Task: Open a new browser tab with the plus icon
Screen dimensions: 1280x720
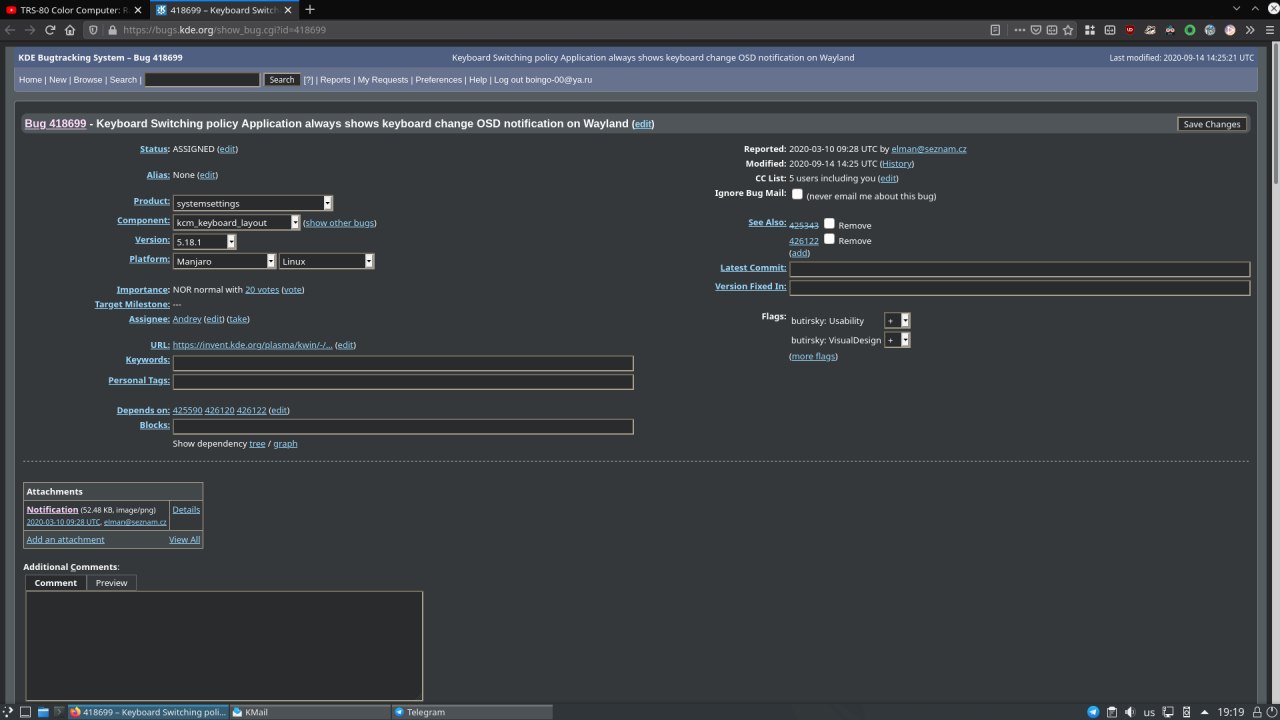Action: click(x=310, y=10)
